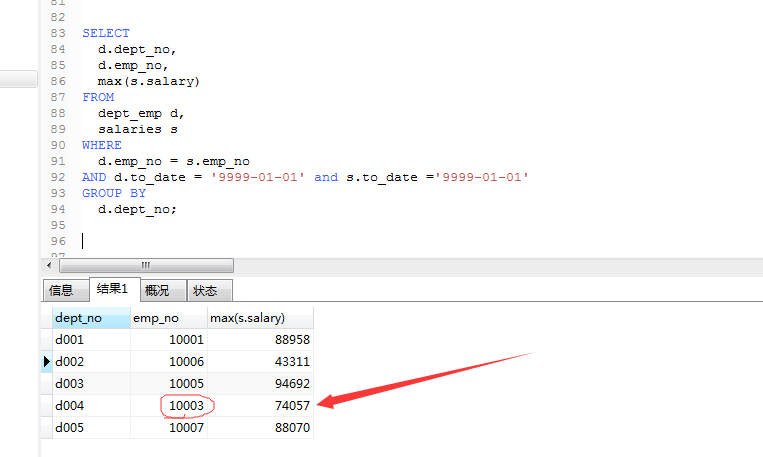Viewport: 763px width, 457px height.
Task: Select the d001 cell
Action: pos(91,339)
